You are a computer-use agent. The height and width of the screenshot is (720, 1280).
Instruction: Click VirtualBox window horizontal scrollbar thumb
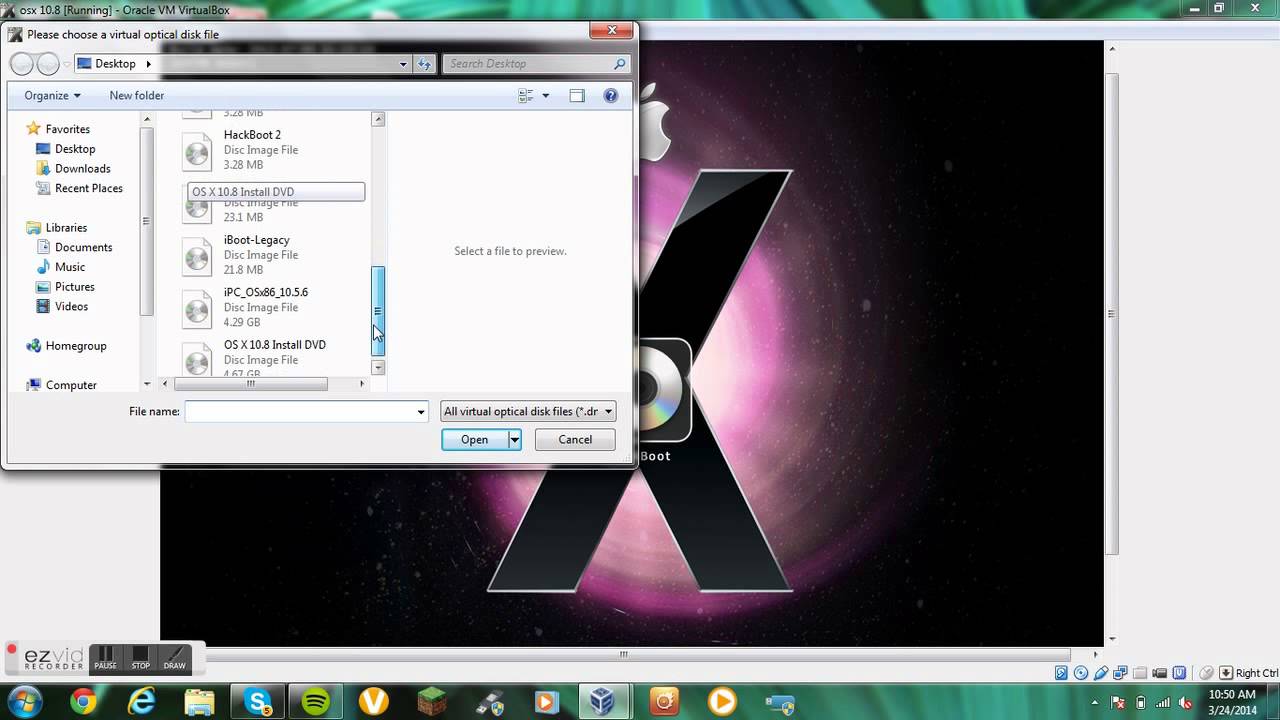[624, 654]
